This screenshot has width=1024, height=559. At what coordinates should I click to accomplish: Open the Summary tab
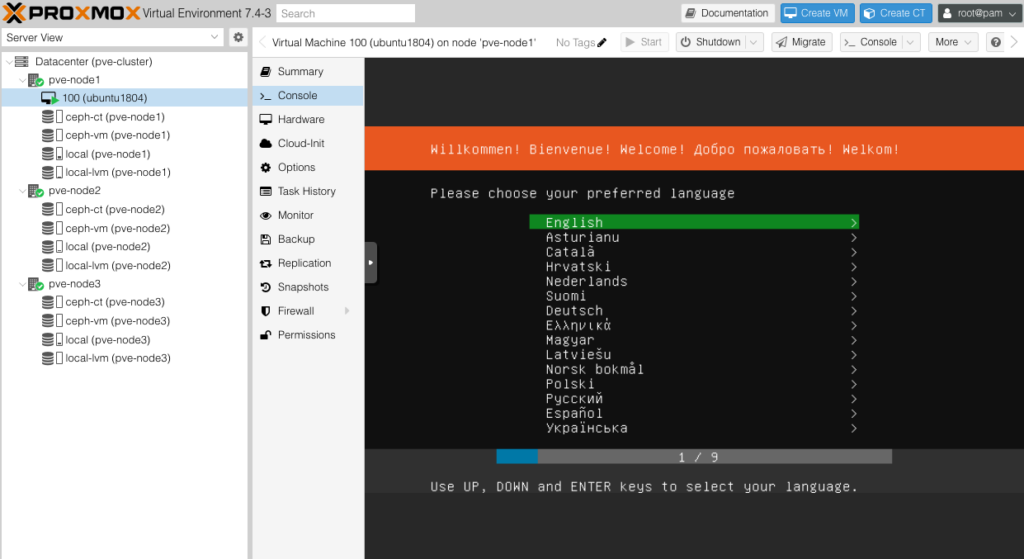pyautogui.click(x=308, y=72)
